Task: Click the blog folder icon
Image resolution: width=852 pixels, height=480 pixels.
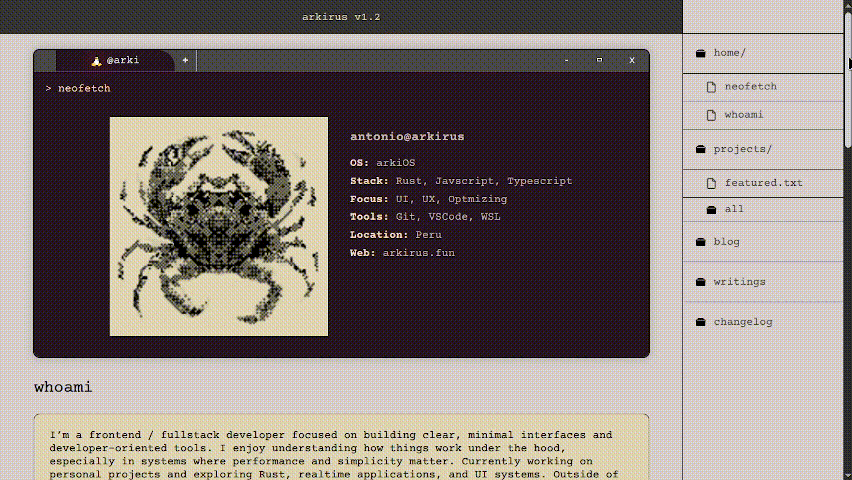Action: coord(701,242)
